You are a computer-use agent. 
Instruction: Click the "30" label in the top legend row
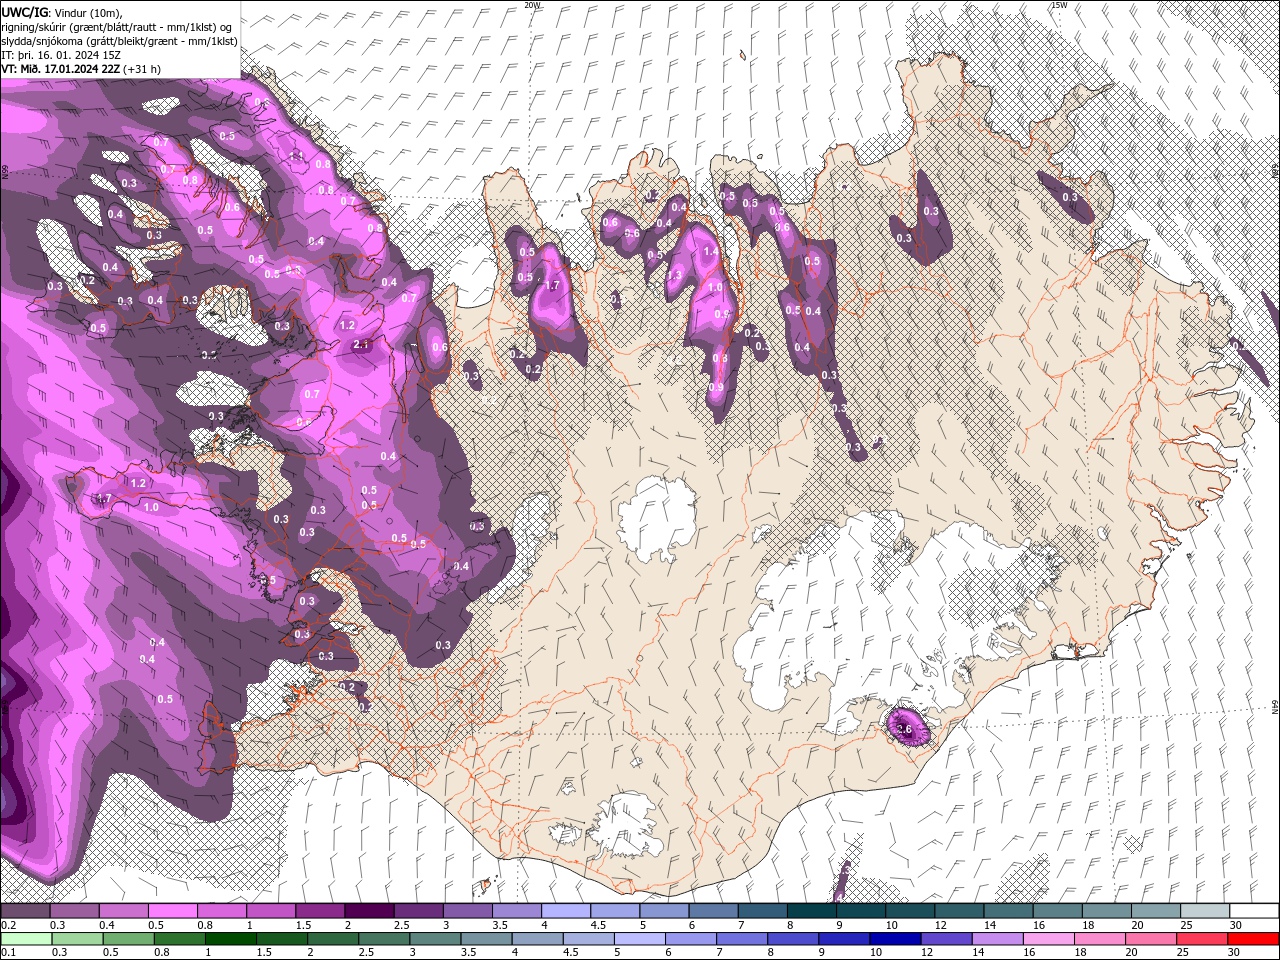1234,925
